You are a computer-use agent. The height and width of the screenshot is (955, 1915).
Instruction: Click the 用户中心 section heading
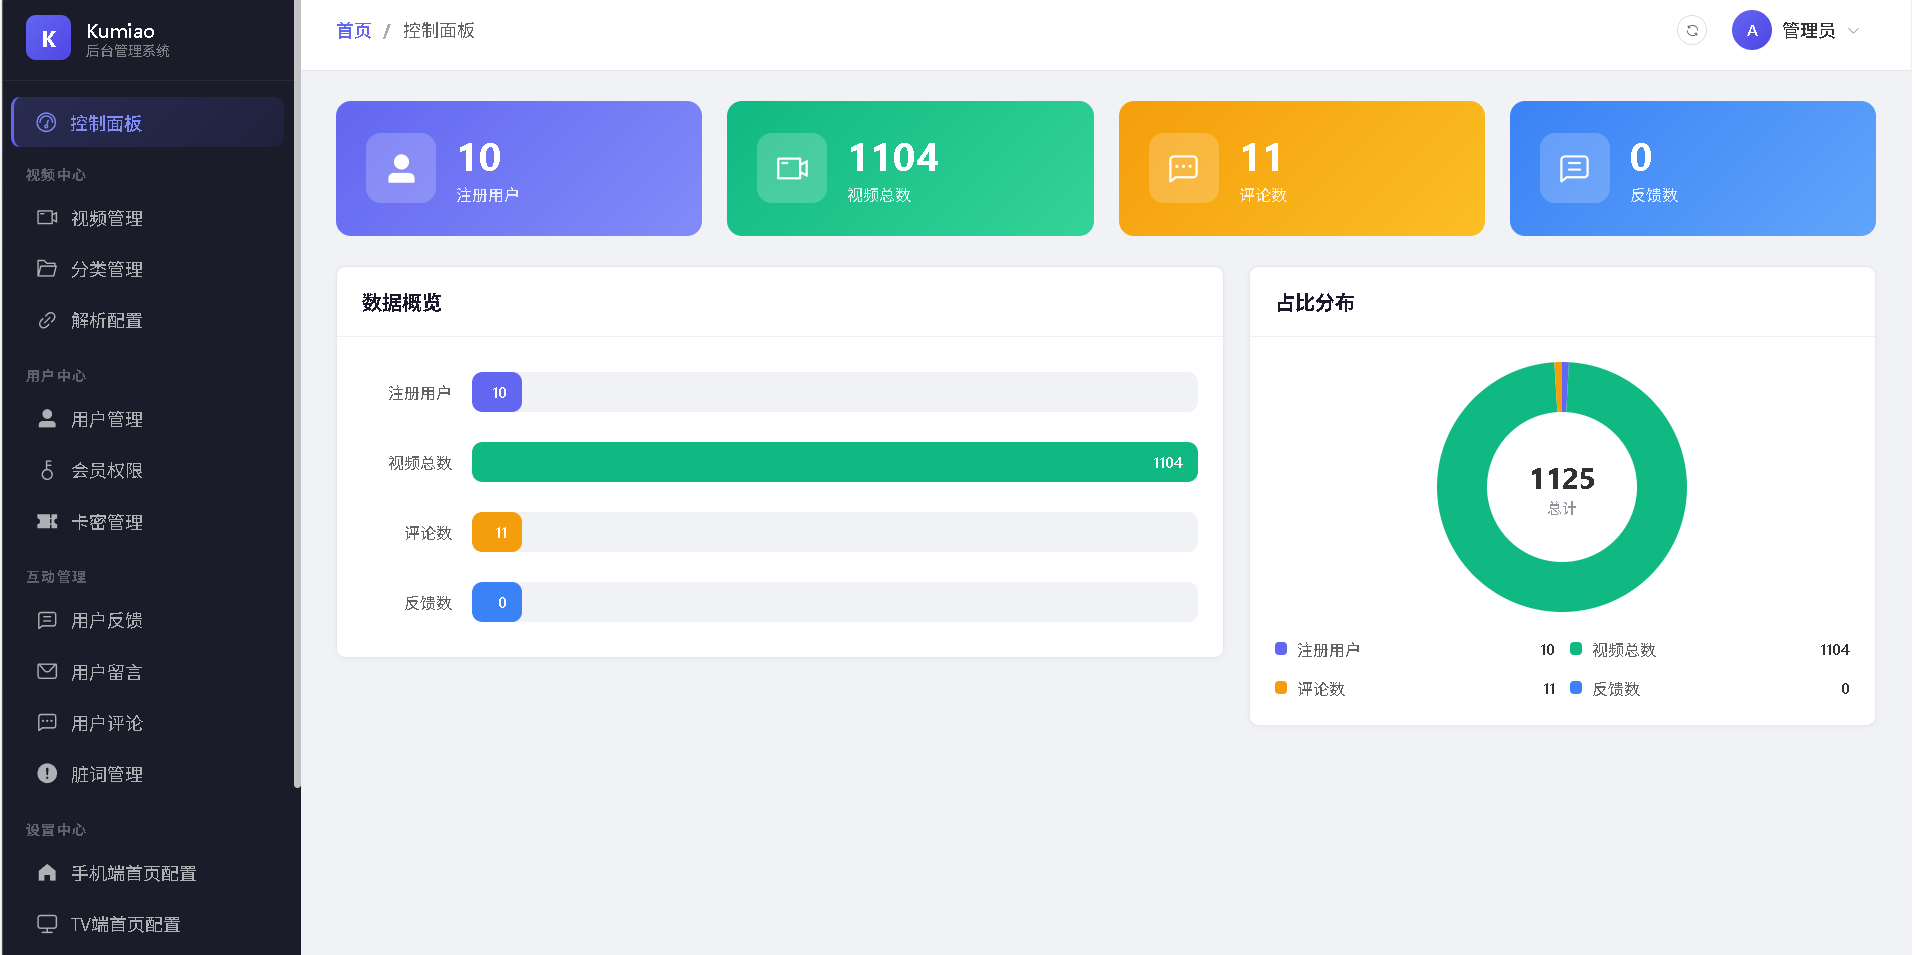coord(56,376)
